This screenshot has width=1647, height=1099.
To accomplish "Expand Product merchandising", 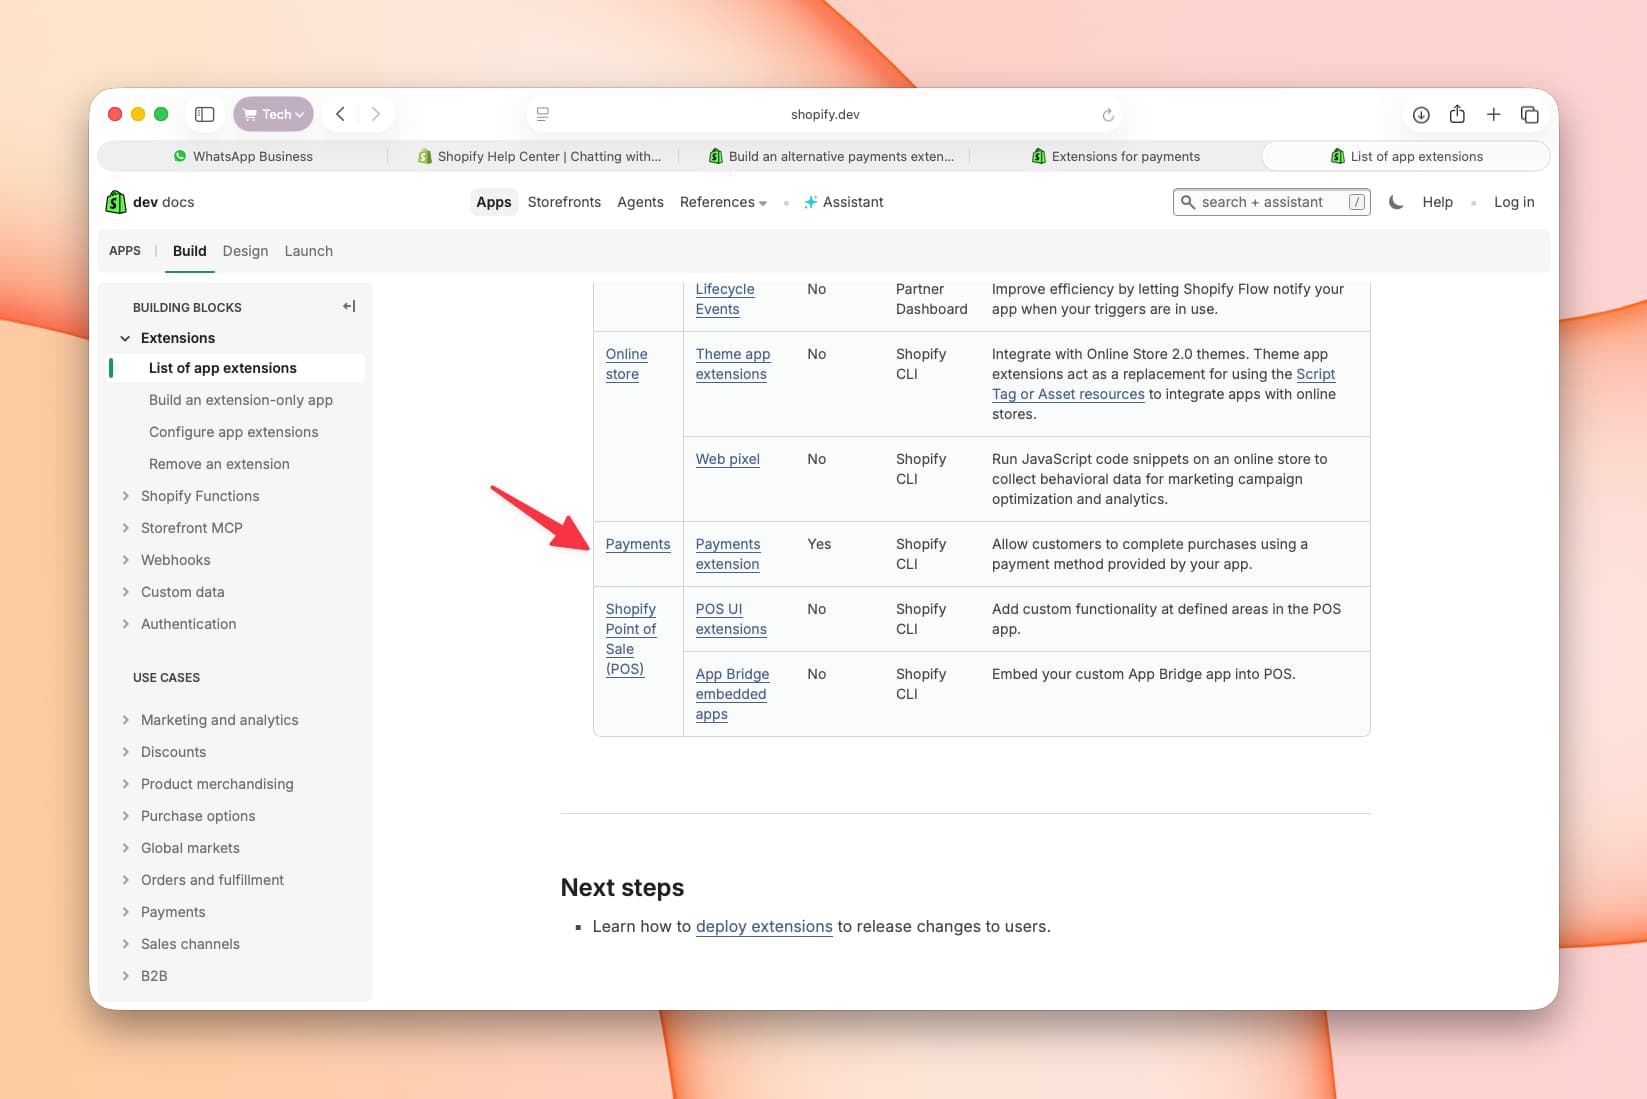I will click(125, 784).
